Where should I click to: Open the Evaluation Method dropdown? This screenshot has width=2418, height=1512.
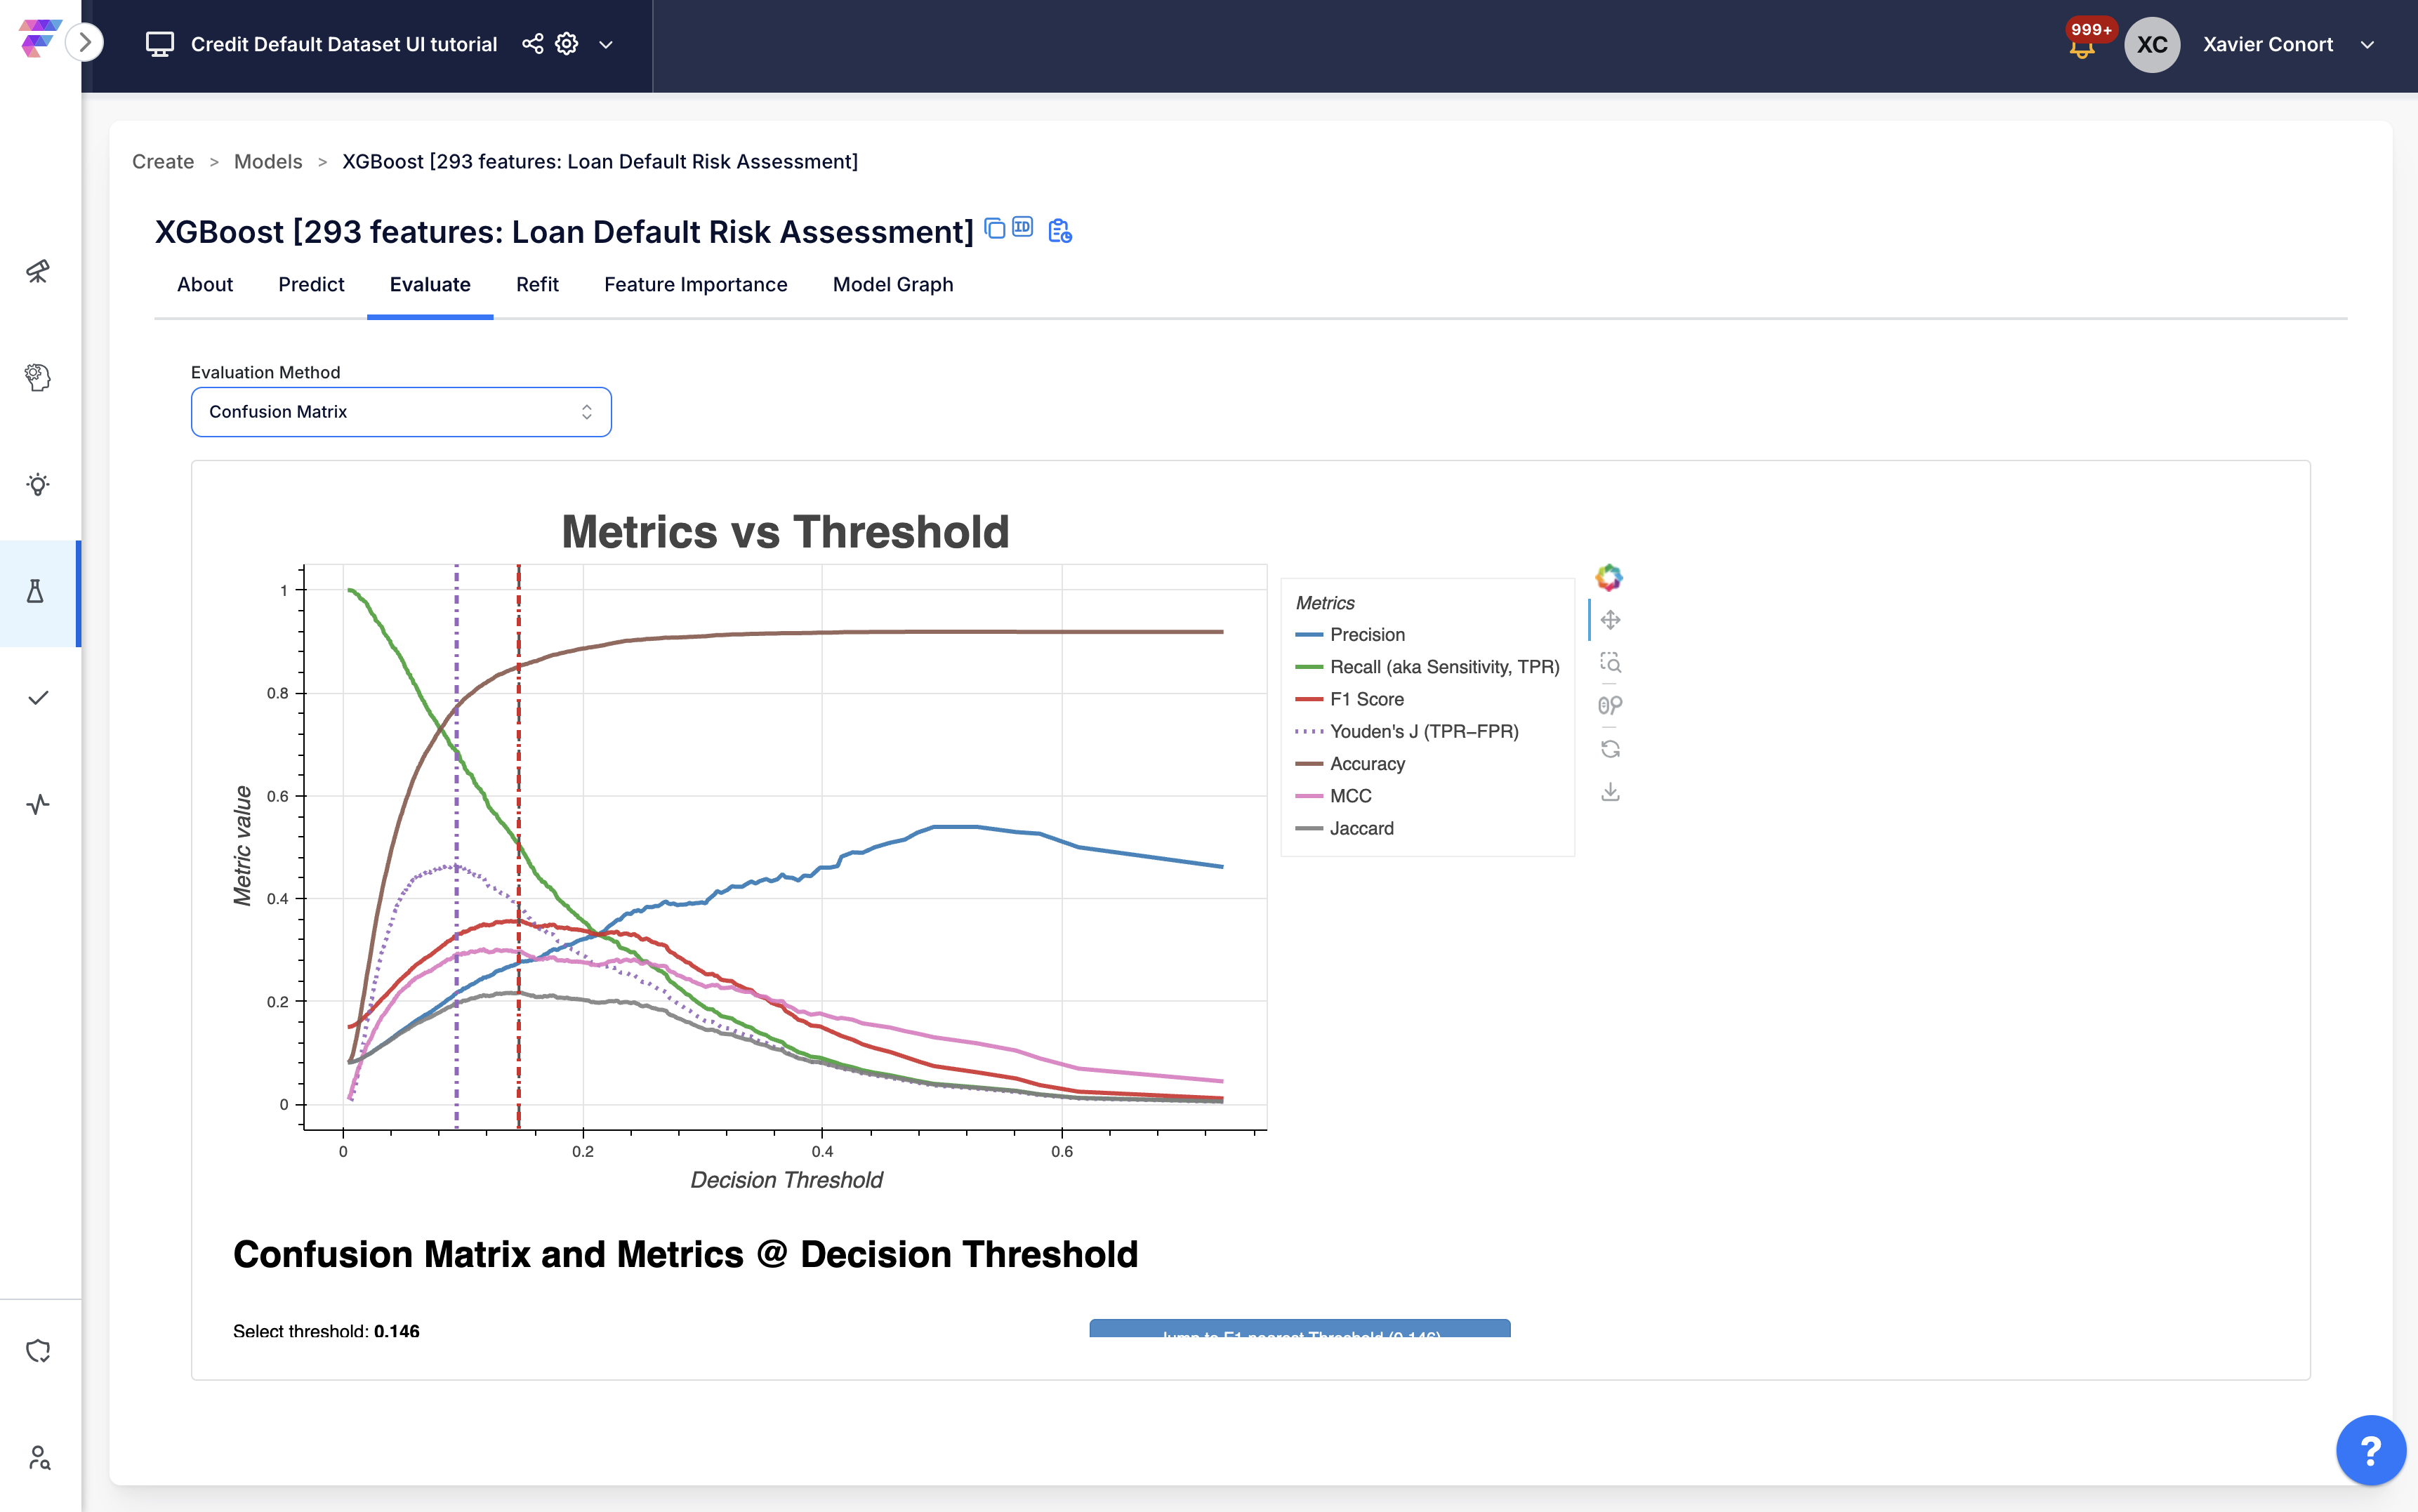tap(401, 412)
